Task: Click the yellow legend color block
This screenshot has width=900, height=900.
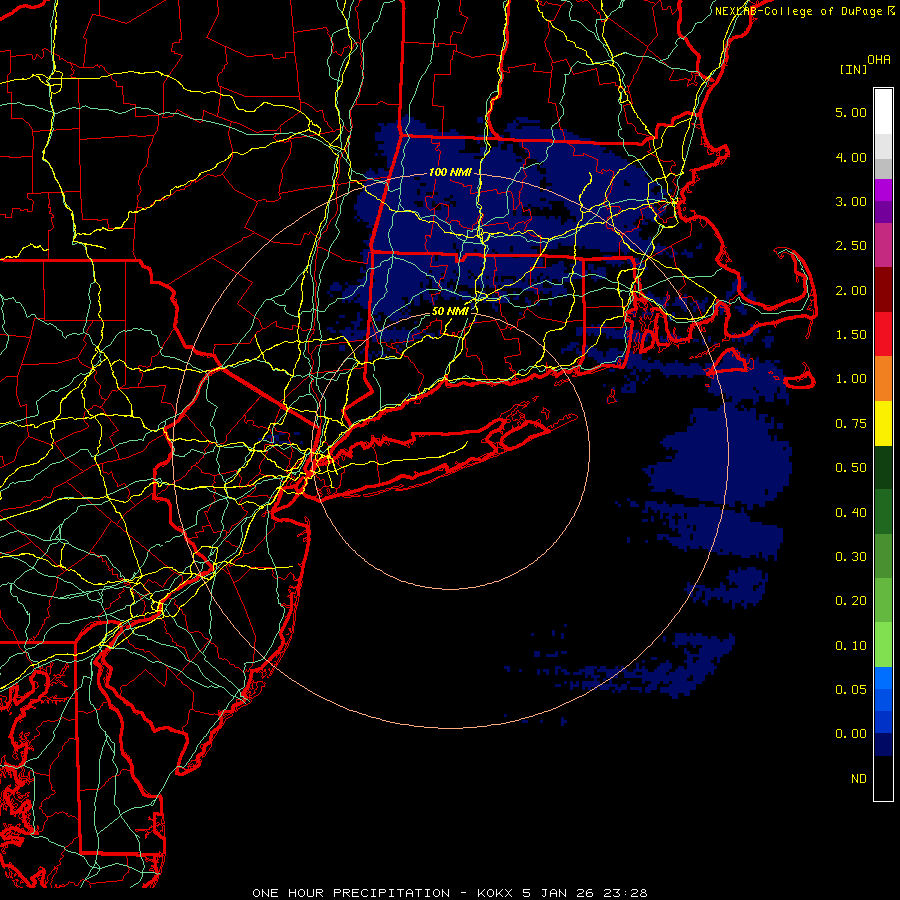Action: pos(883,423)
